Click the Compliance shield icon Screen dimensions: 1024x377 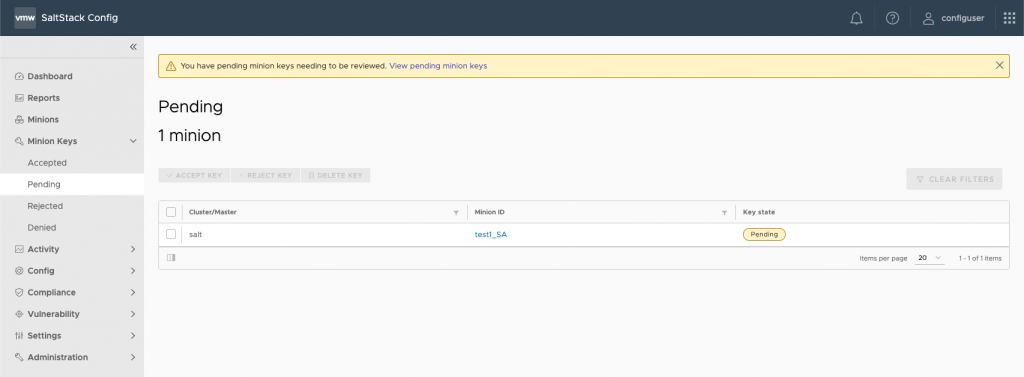click(x=19, y=292)
